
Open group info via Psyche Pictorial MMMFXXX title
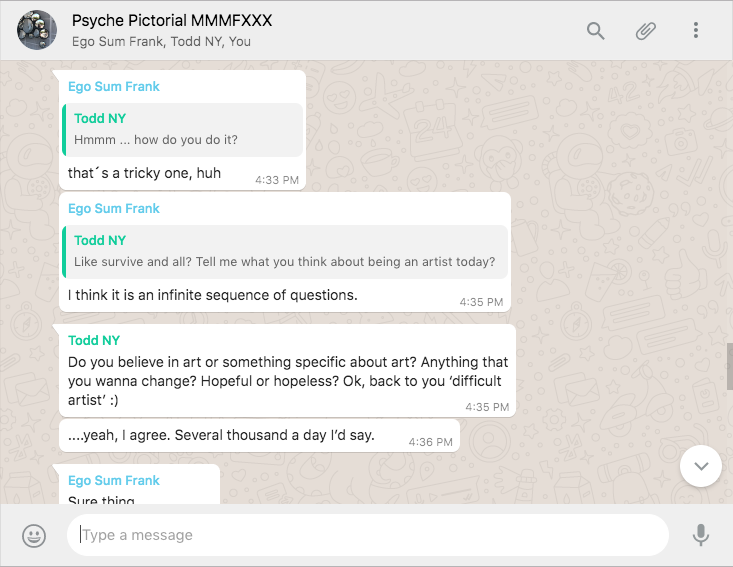(172, 21)
